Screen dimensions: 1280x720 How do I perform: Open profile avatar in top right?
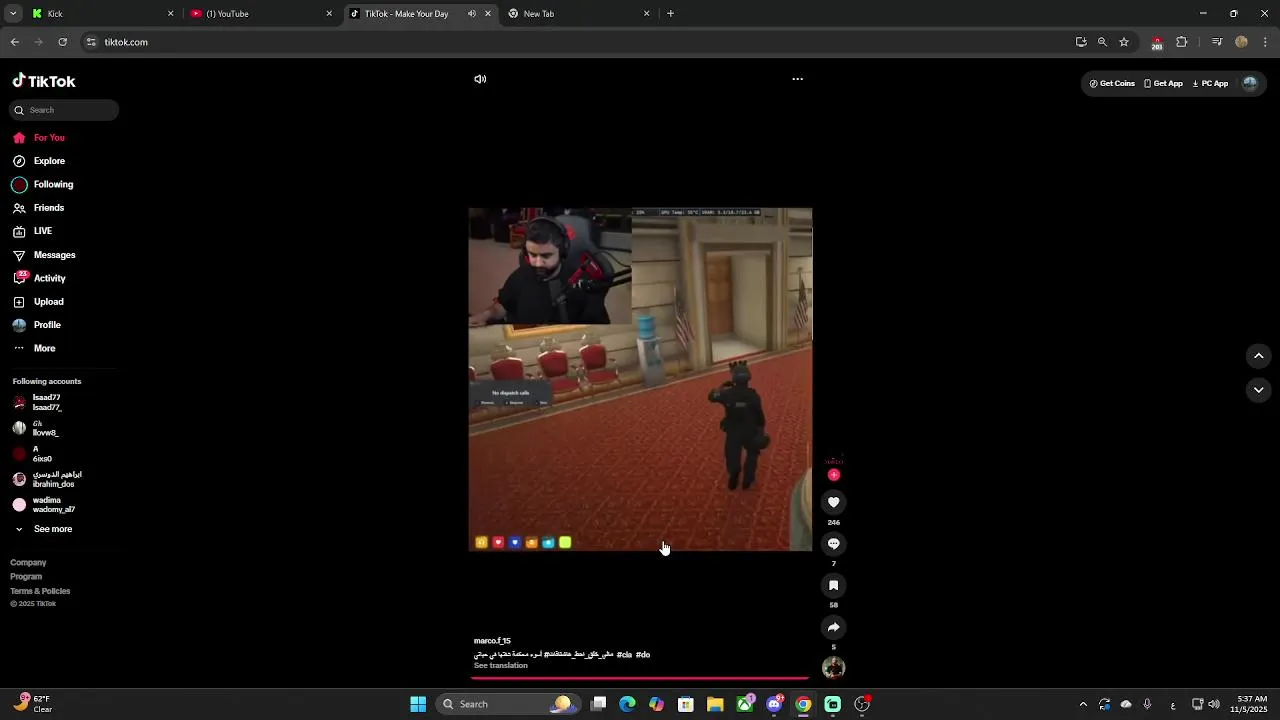(1249, 84)
